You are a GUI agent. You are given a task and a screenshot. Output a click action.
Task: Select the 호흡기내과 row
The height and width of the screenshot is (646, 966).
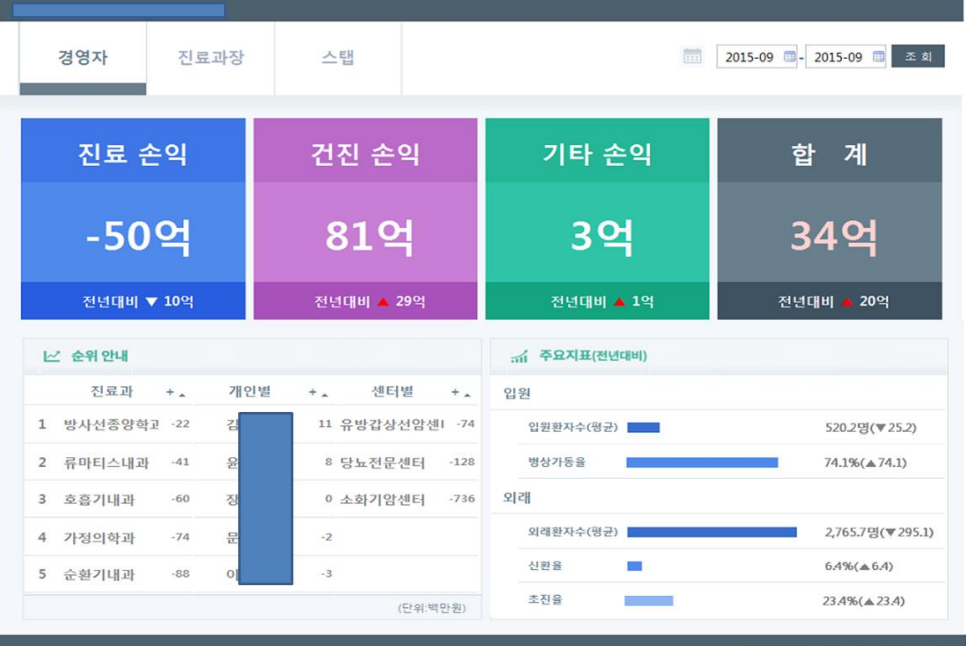click(110, 499)
